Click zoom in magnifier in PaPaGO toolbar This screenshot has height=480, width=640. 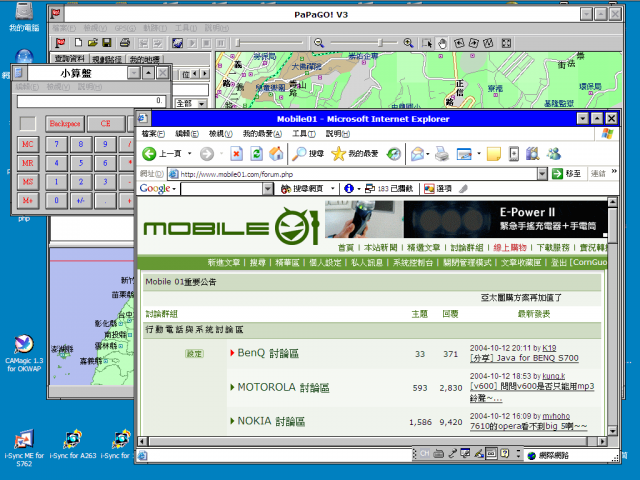click(408, 43)
